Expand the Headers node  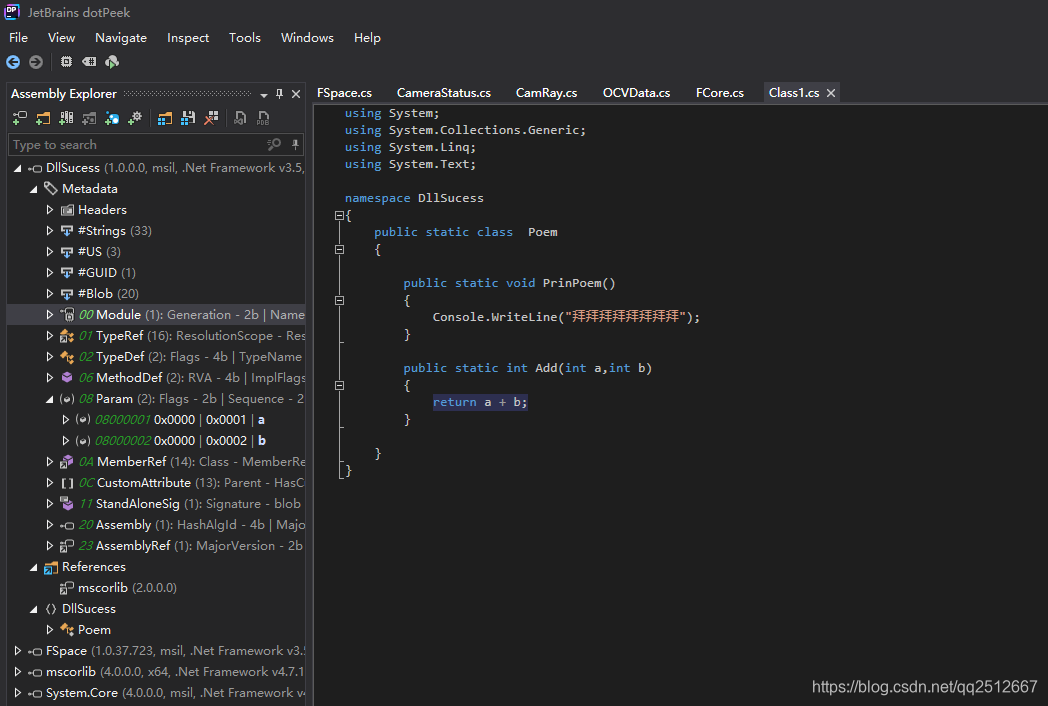pos(49,210)
